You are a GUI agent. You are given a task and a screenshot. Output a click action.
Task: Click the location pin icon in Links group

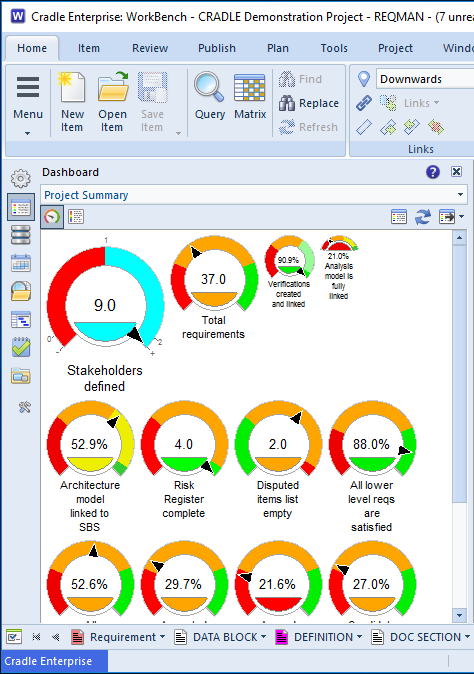(x=364, y=79)
